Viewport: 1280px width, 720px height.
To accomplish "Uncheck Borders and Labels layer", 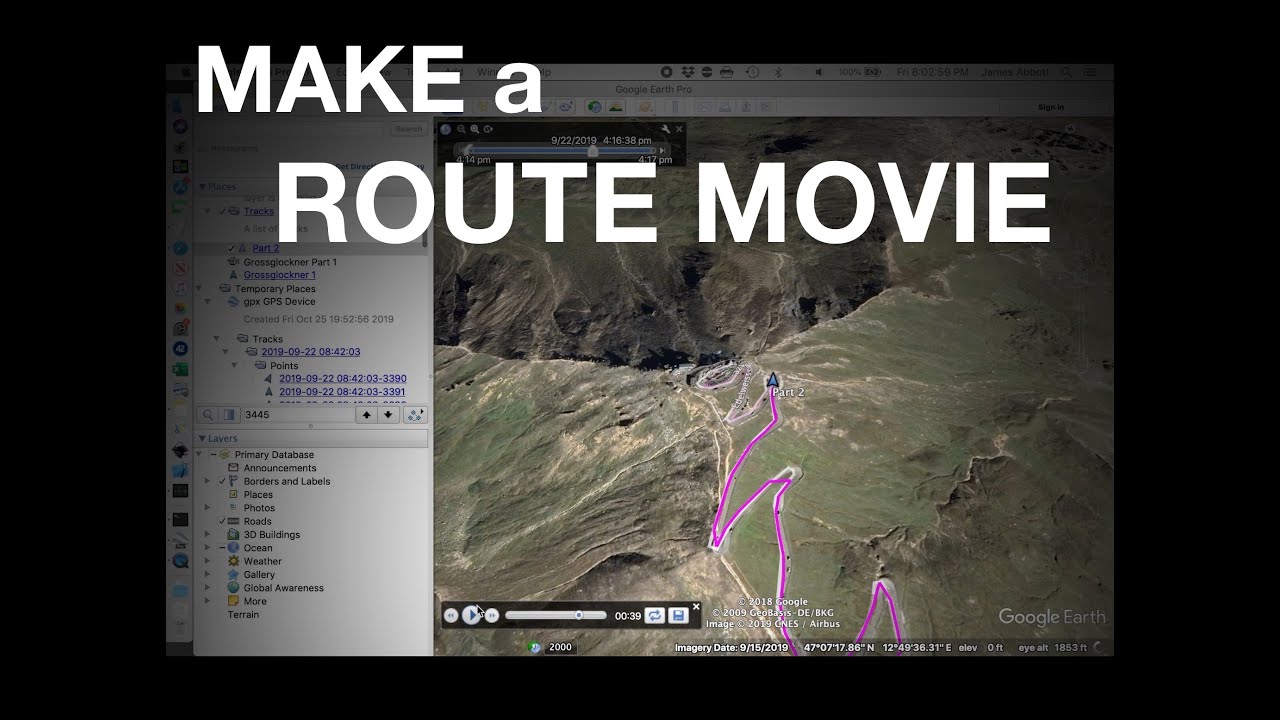I will click(x=222, y=481).
